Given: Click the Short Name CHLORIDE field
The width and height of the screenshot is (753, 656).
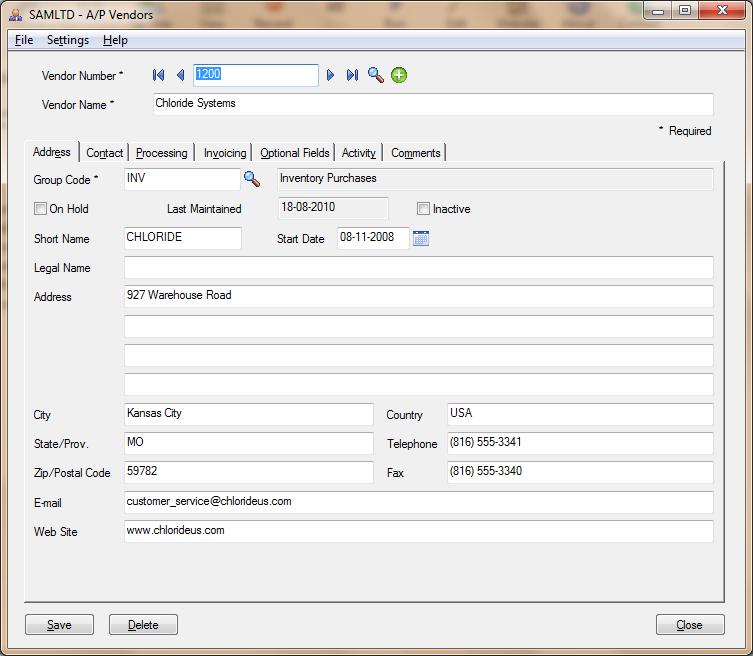Looking at the screenshot, I should pyautogui.click(x=182, y=238).
